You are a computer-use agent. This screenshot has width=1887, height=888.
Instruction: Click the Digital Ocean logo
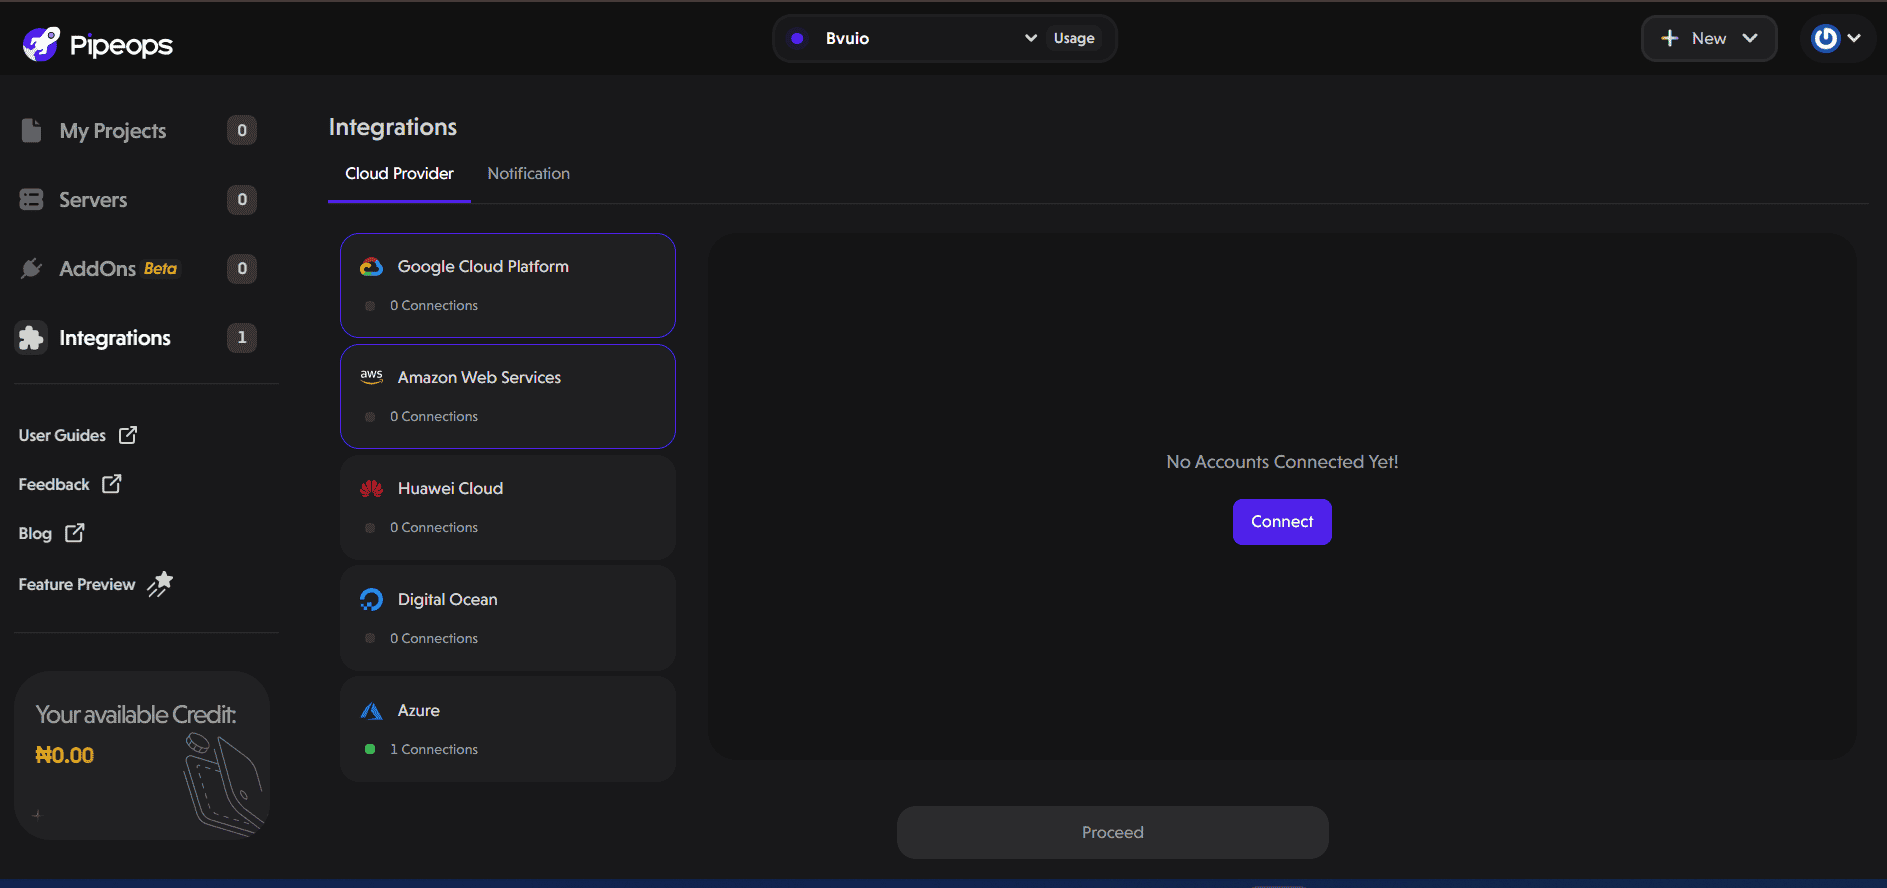pos(371,599)
